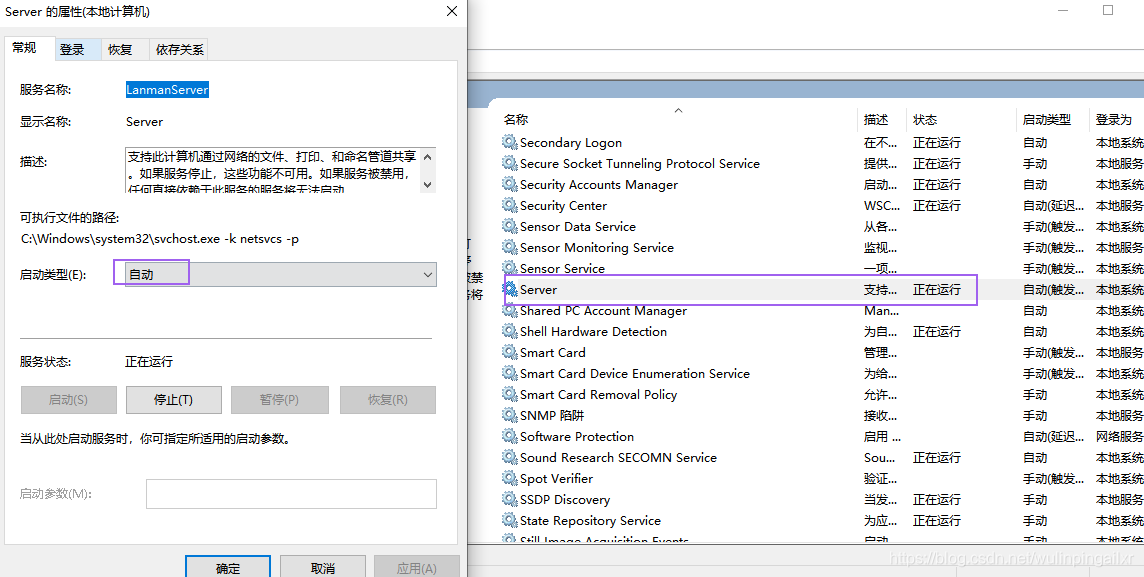This screenshot has width=1144, height=577.
Task: Maximize the Services window
Action: coord(1108,10)
